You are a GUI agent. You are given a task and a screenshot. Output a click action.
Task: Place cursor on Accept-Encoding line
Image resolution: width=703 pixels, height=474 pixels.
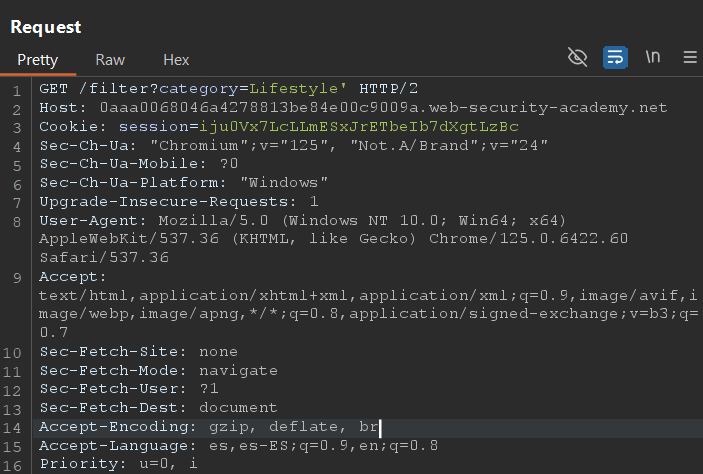coord(368,428)
